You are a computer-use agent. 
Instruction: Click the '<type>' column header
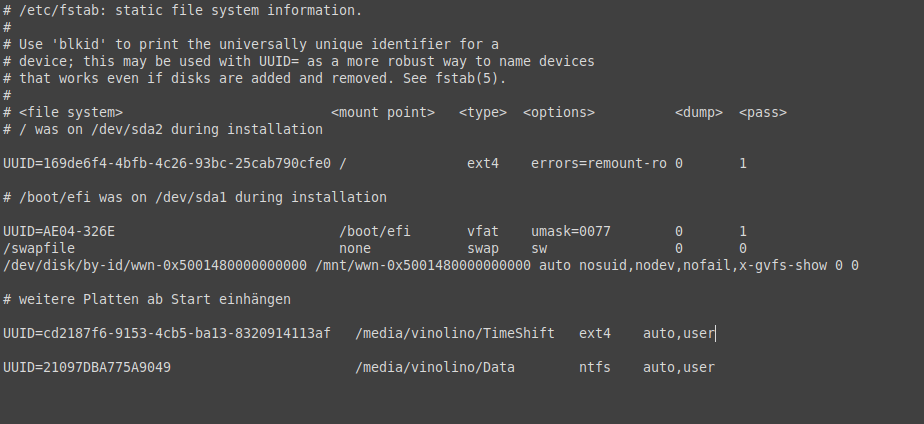(482, 112)
